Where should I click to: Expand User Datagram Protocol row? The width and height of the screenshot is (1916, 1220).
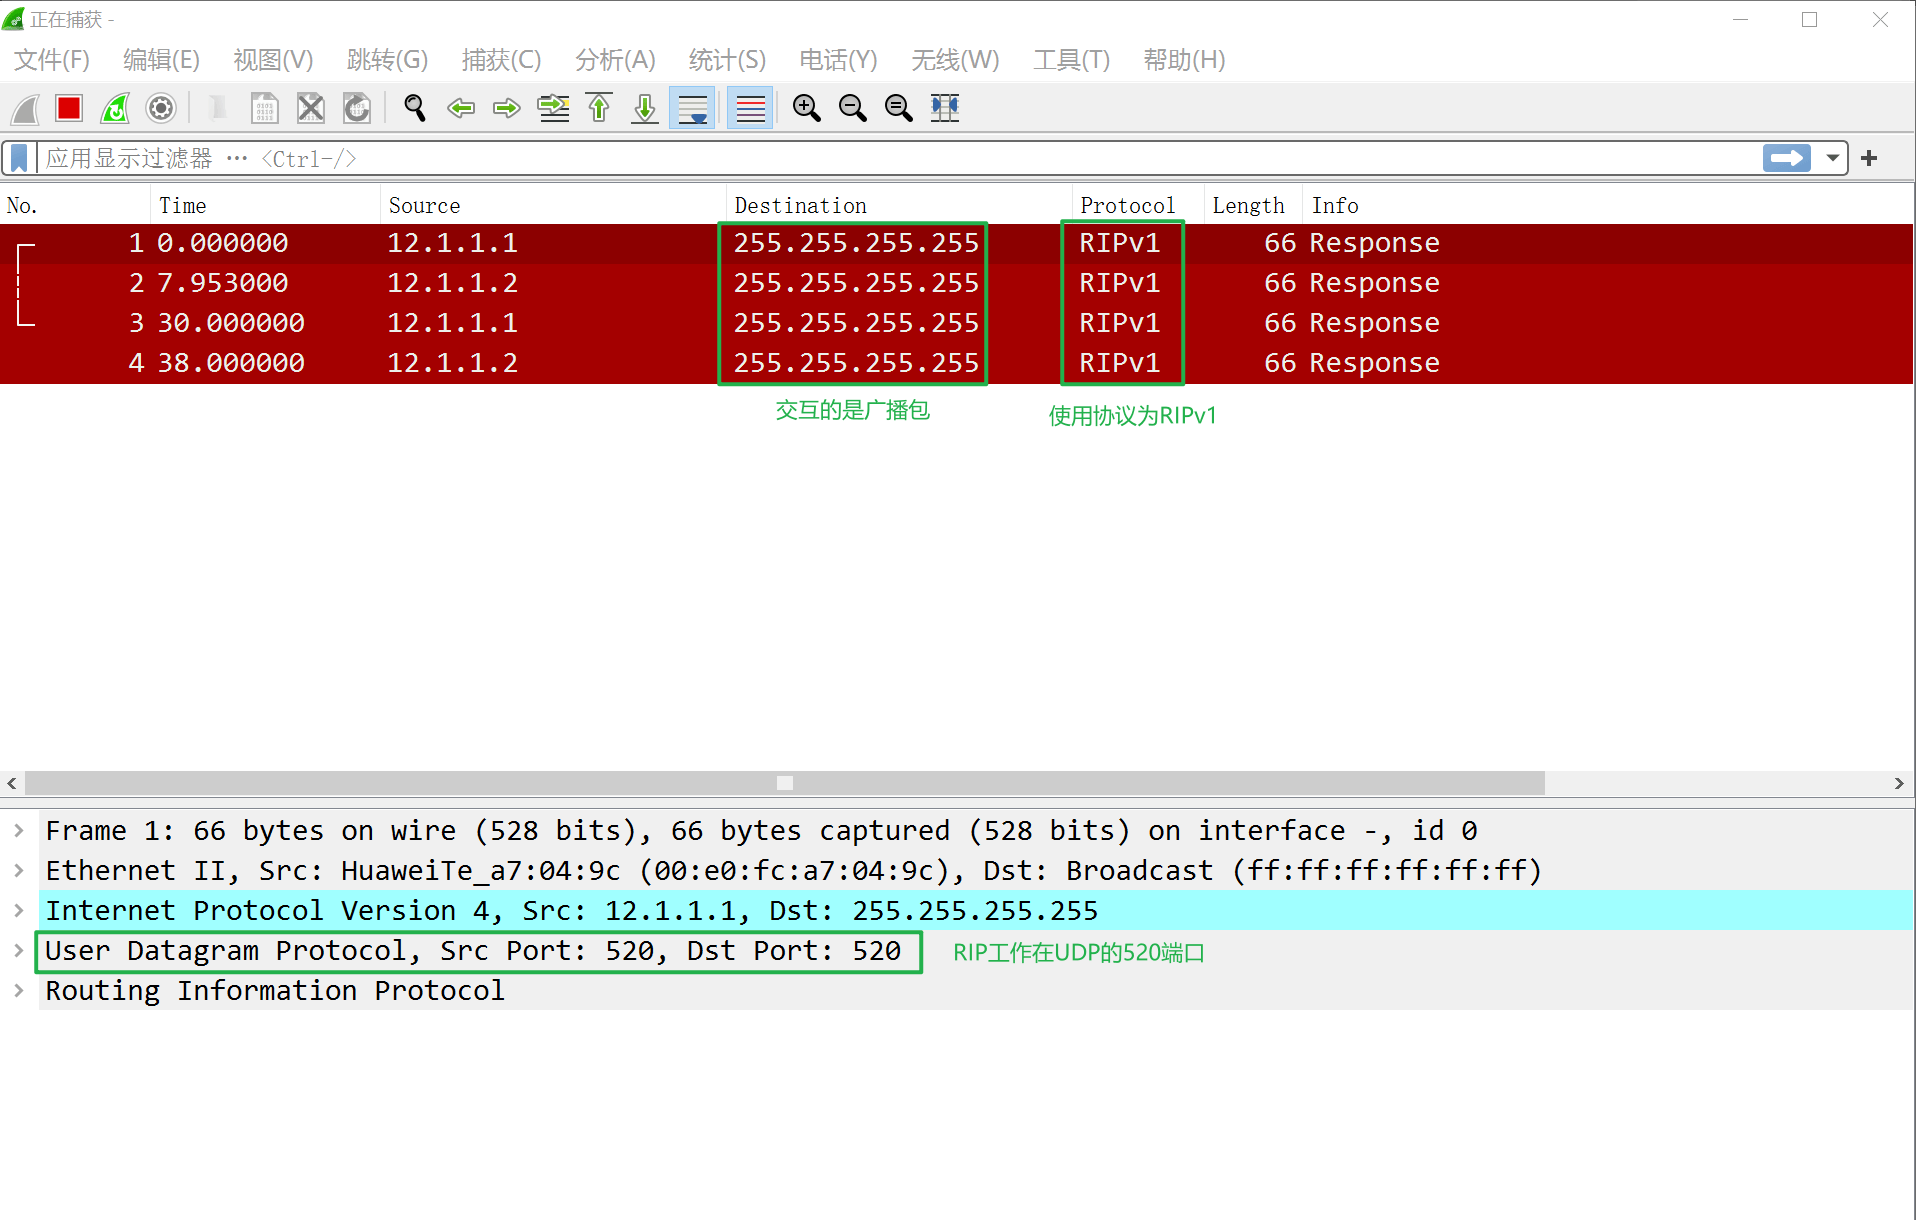(18, 950)
